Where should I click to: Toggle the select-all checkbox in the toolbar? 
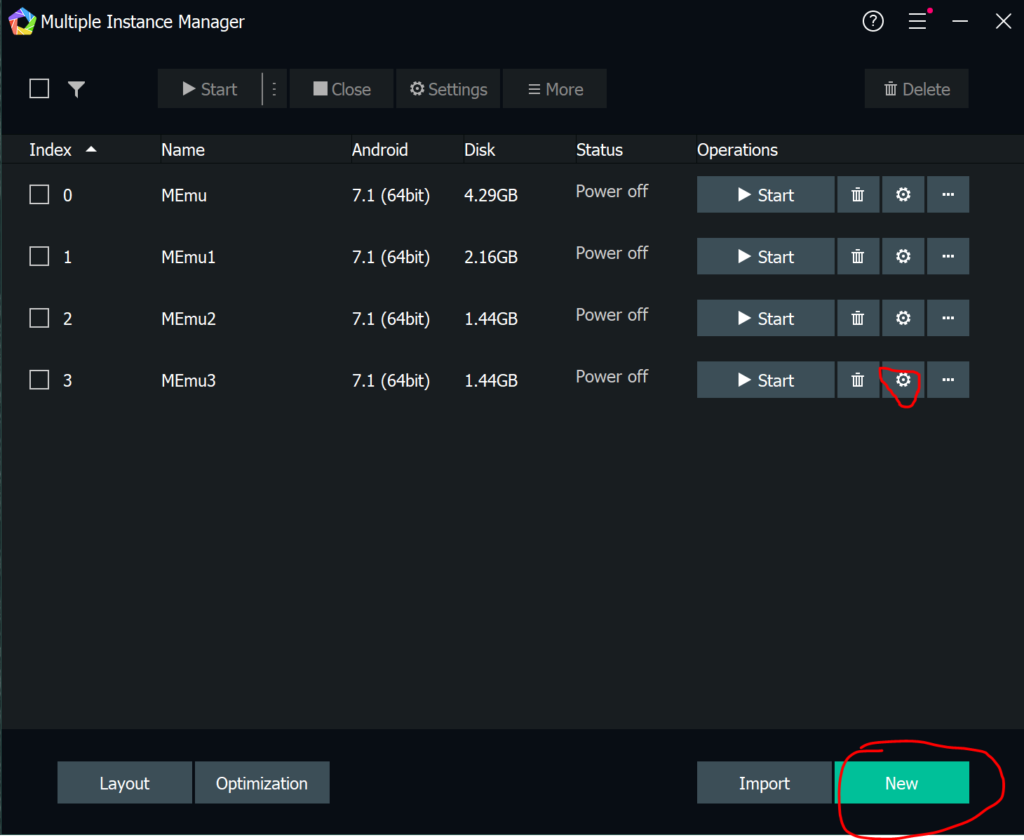click(39, 88)
